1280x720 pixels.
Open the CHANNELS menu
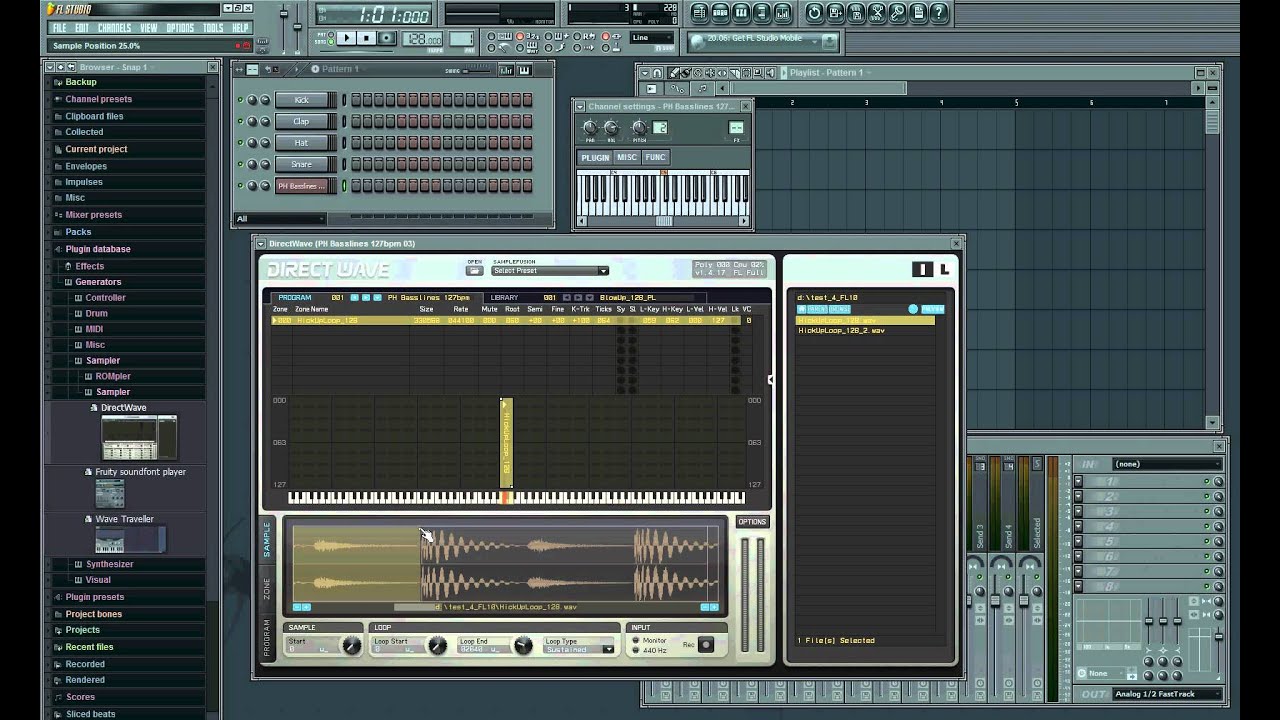[x=115, y=28]
